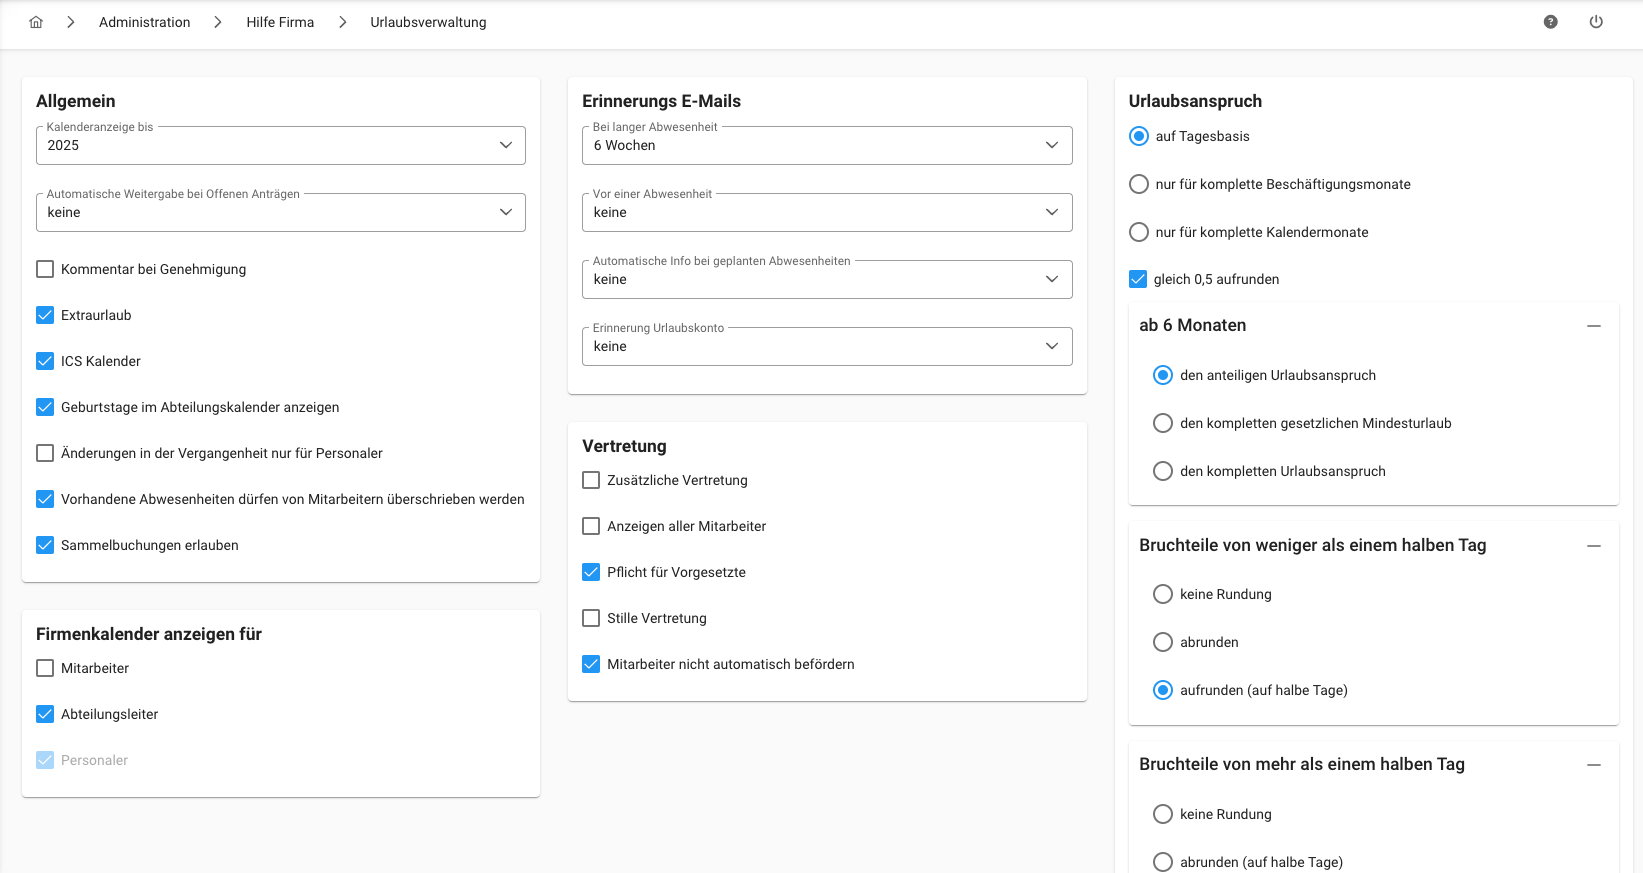Go to Administration in breadcrumb
This screenshot has height=873, width=1643.
[144, 22]
